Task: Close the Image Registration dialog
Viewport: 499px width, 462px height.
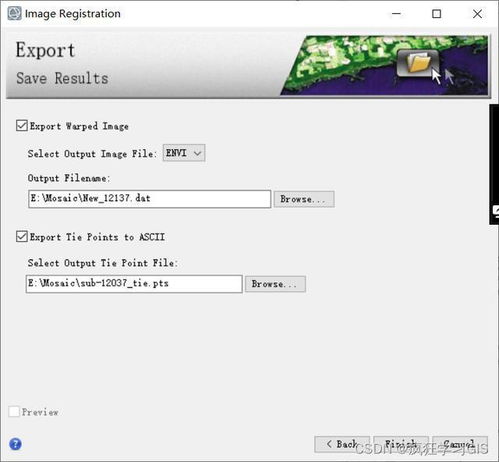Action: pyautogui.click(x=477, y=14)
